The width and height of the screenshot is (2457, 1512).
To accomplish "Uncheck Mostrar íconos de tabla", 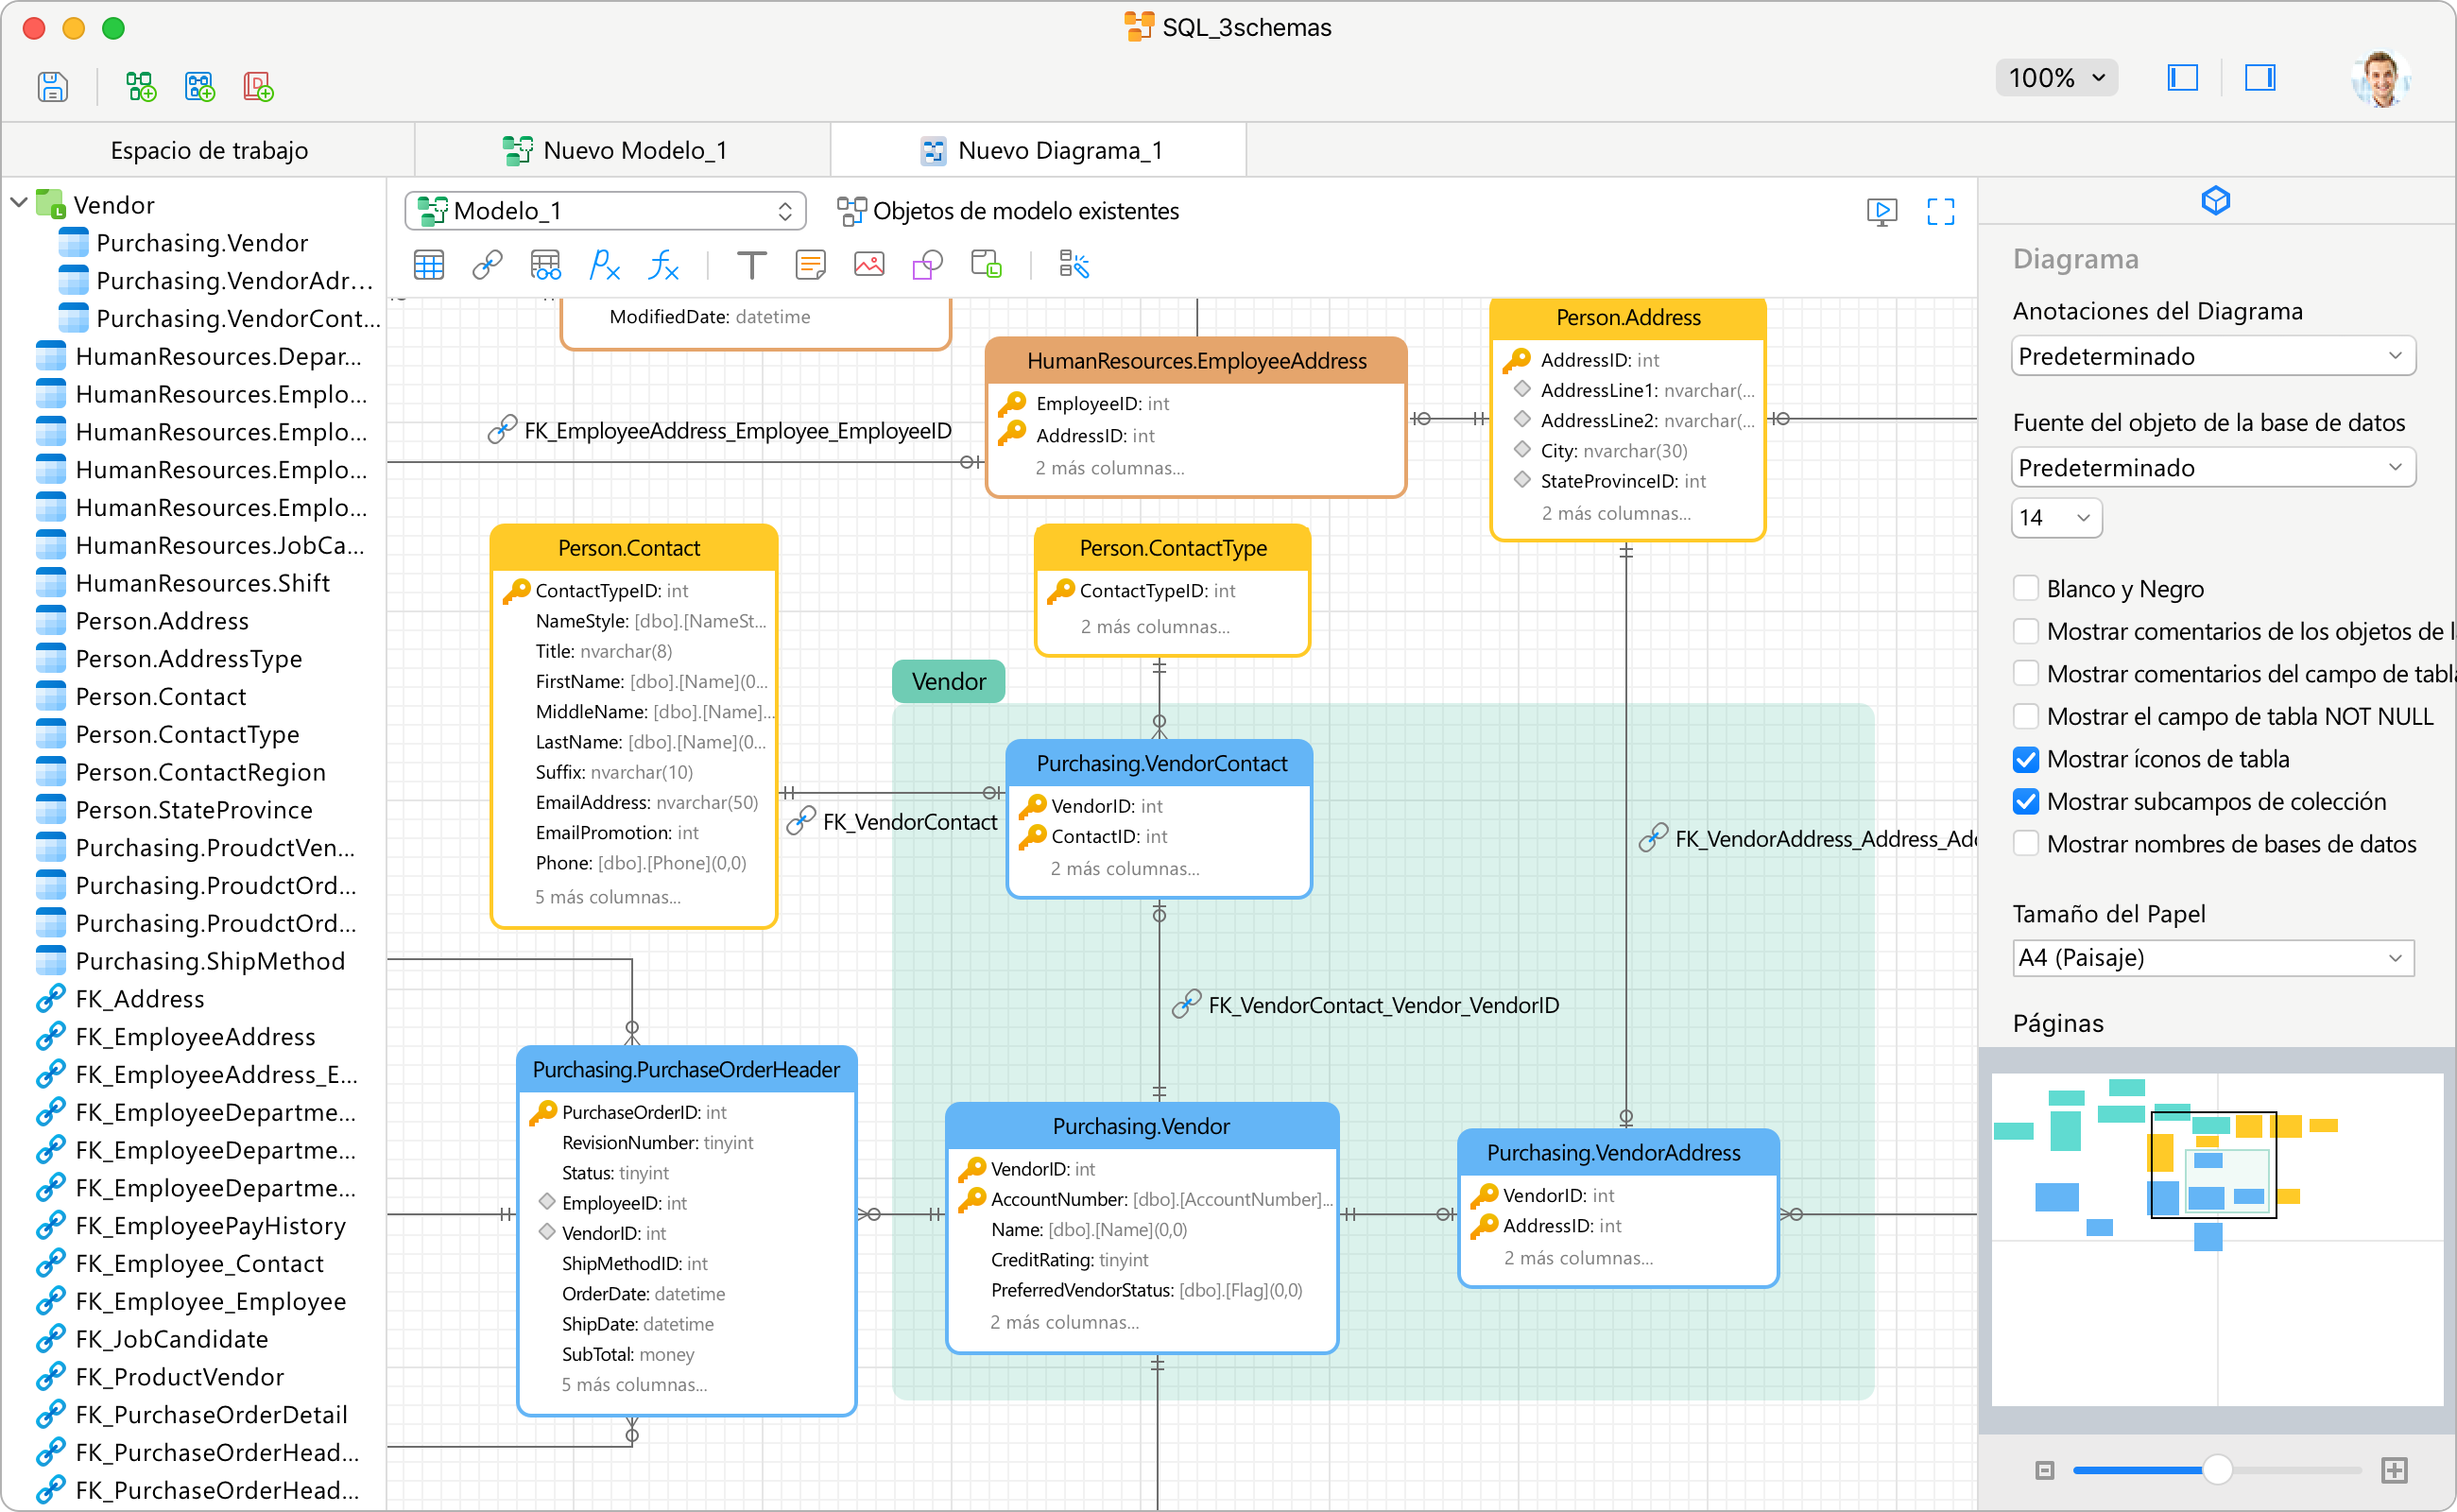I will click(x=2025, y=759).
